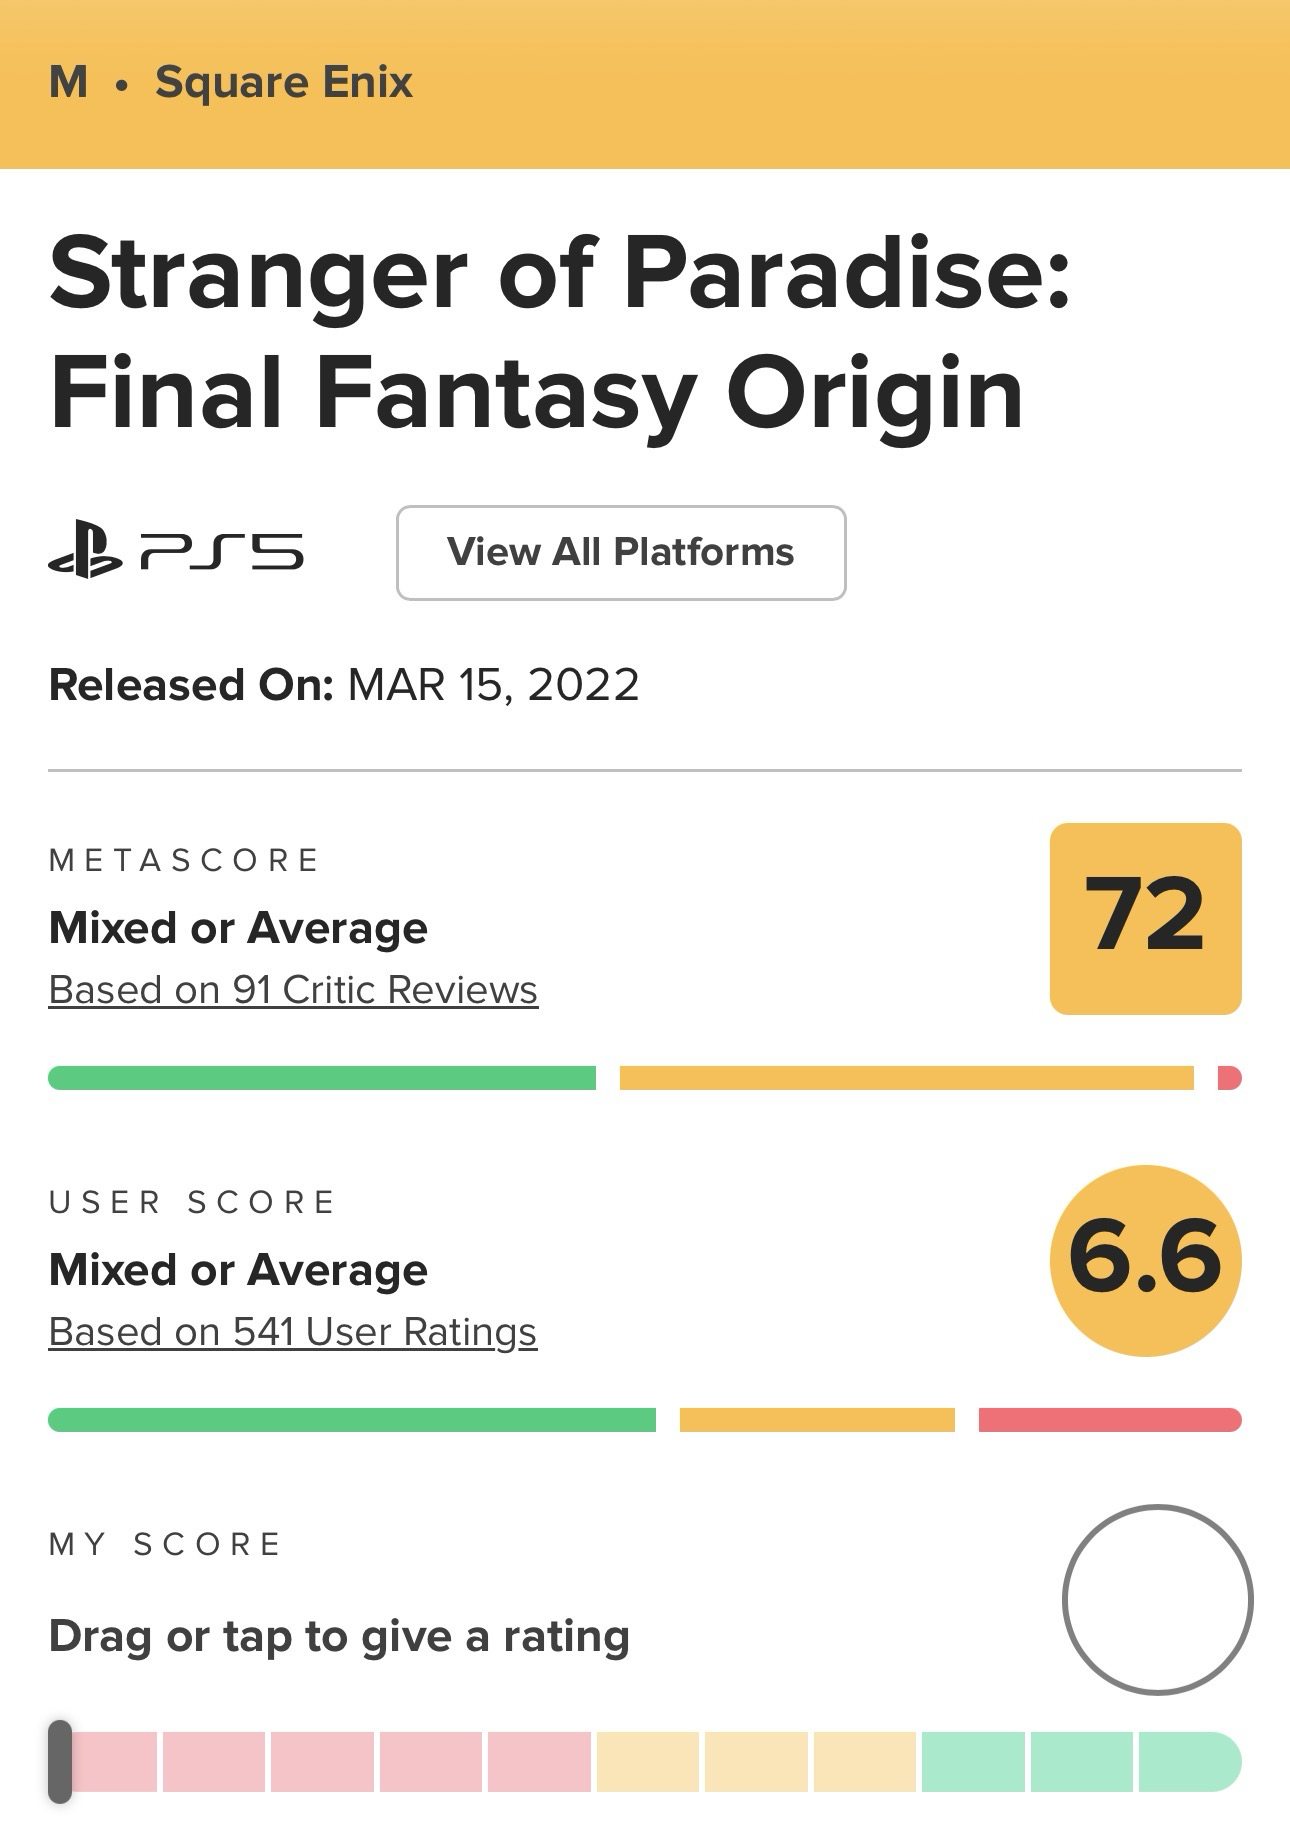The image size is (1290, 1822).
Task: Click the small red negative critic bar
Action: point(1229,1078)
